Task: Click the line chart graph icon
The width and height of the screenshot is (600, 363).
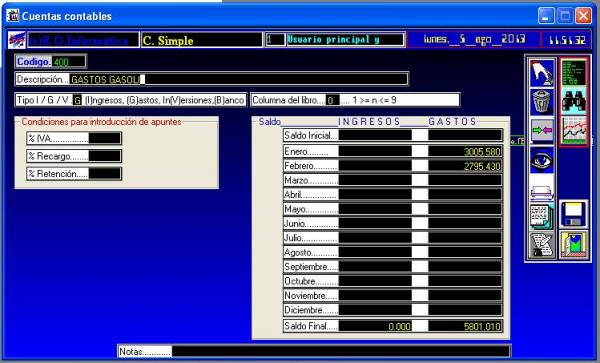Action: click(x=574, y=130)
